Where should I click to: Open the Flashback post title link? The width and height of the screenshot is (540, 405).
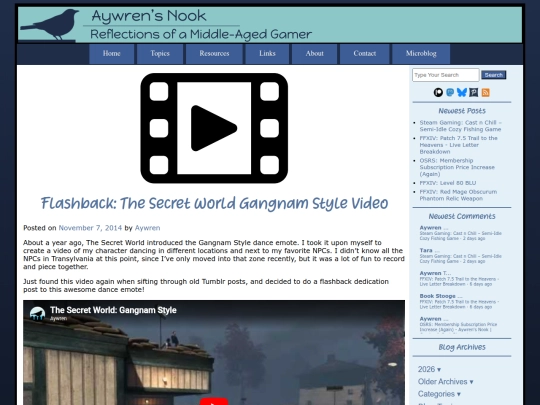[214, 203]
